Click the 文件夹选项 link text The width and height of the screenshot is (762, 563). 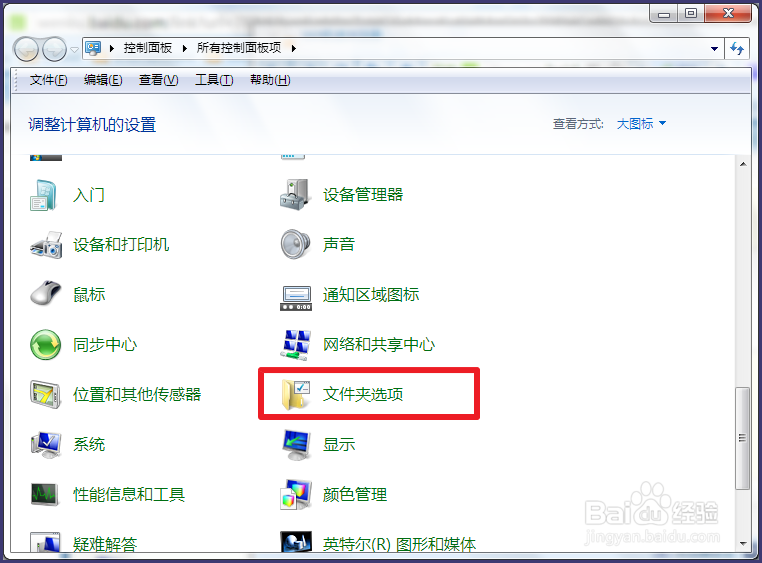[x=363, y=394]
